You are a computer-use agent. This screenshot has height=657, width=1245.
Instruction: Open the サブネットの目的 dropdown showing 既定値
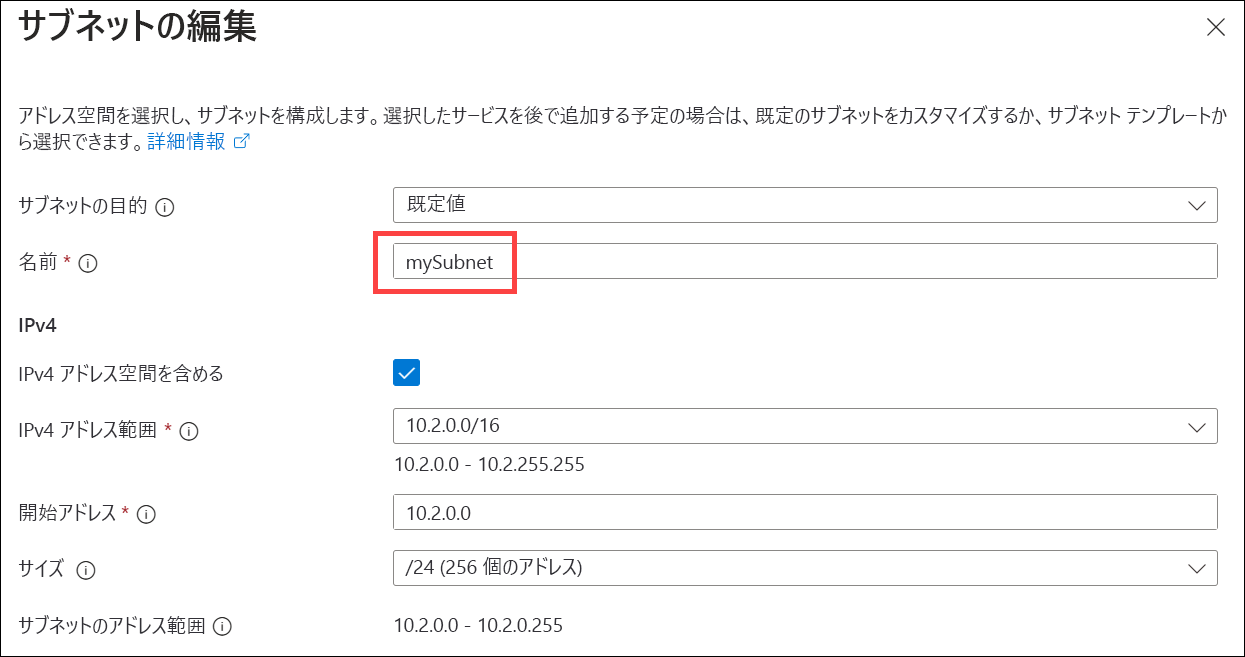click(805, 204)
